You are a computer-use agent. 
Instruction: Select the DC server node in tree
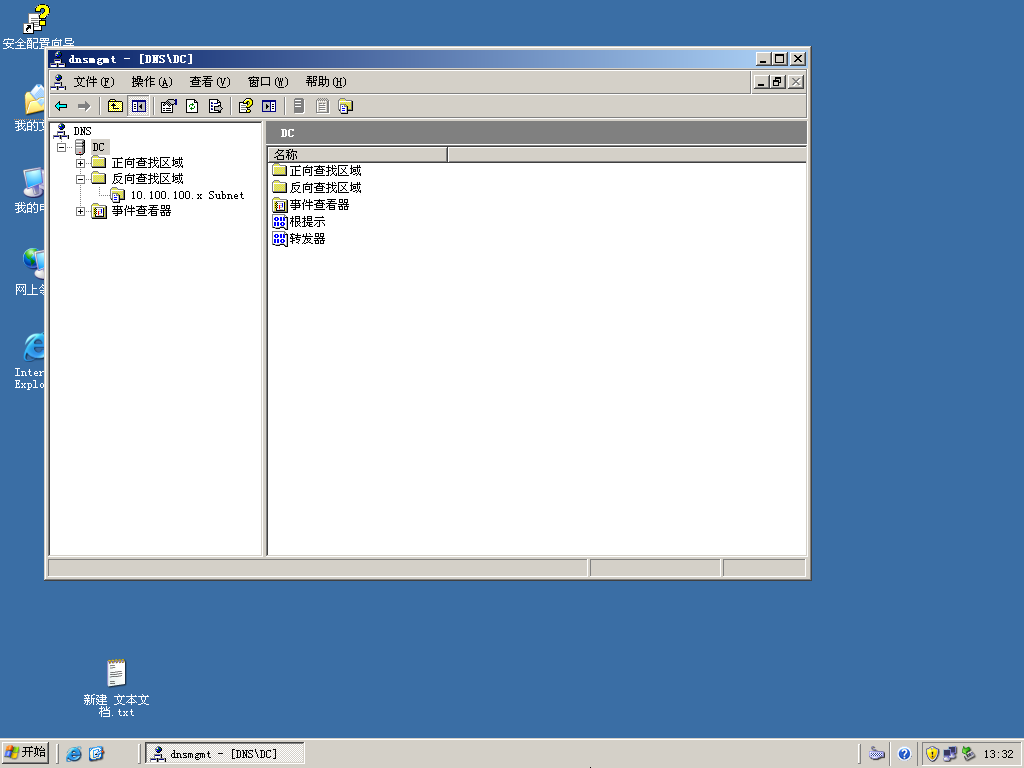(x=98, y=147)
